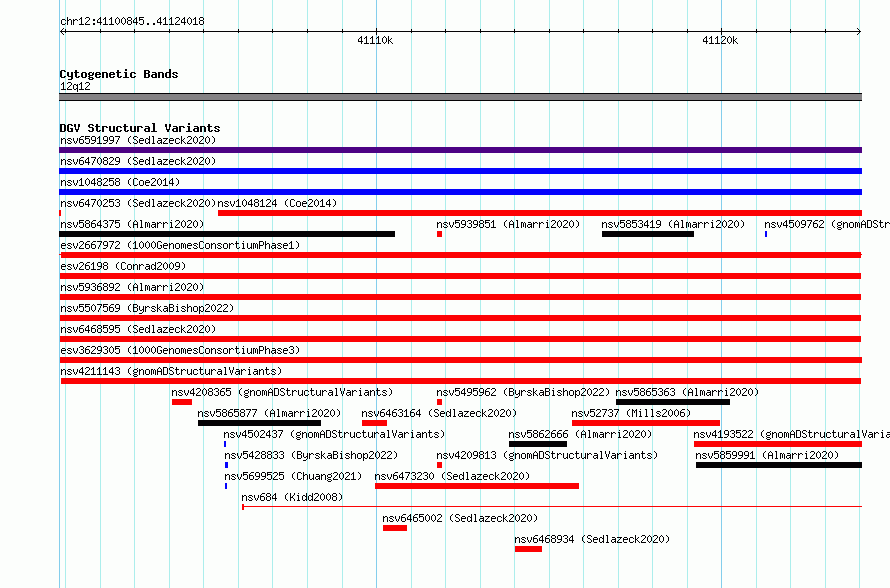The width and height of the screenshot is (890, 588).
Task: Click nsv4502437 (gnomADStructuralVariants) label
Action: pos(334,434)
